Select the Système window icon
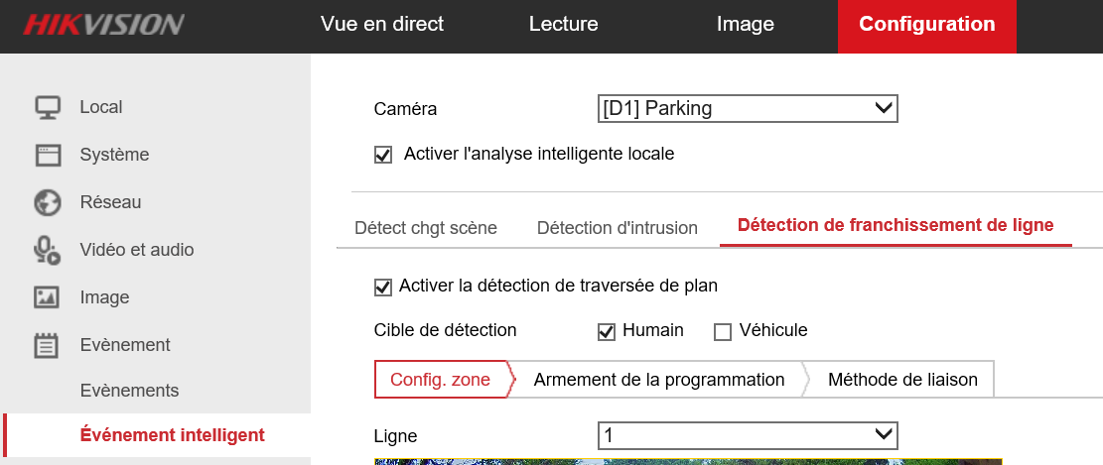 coord(47,155)
